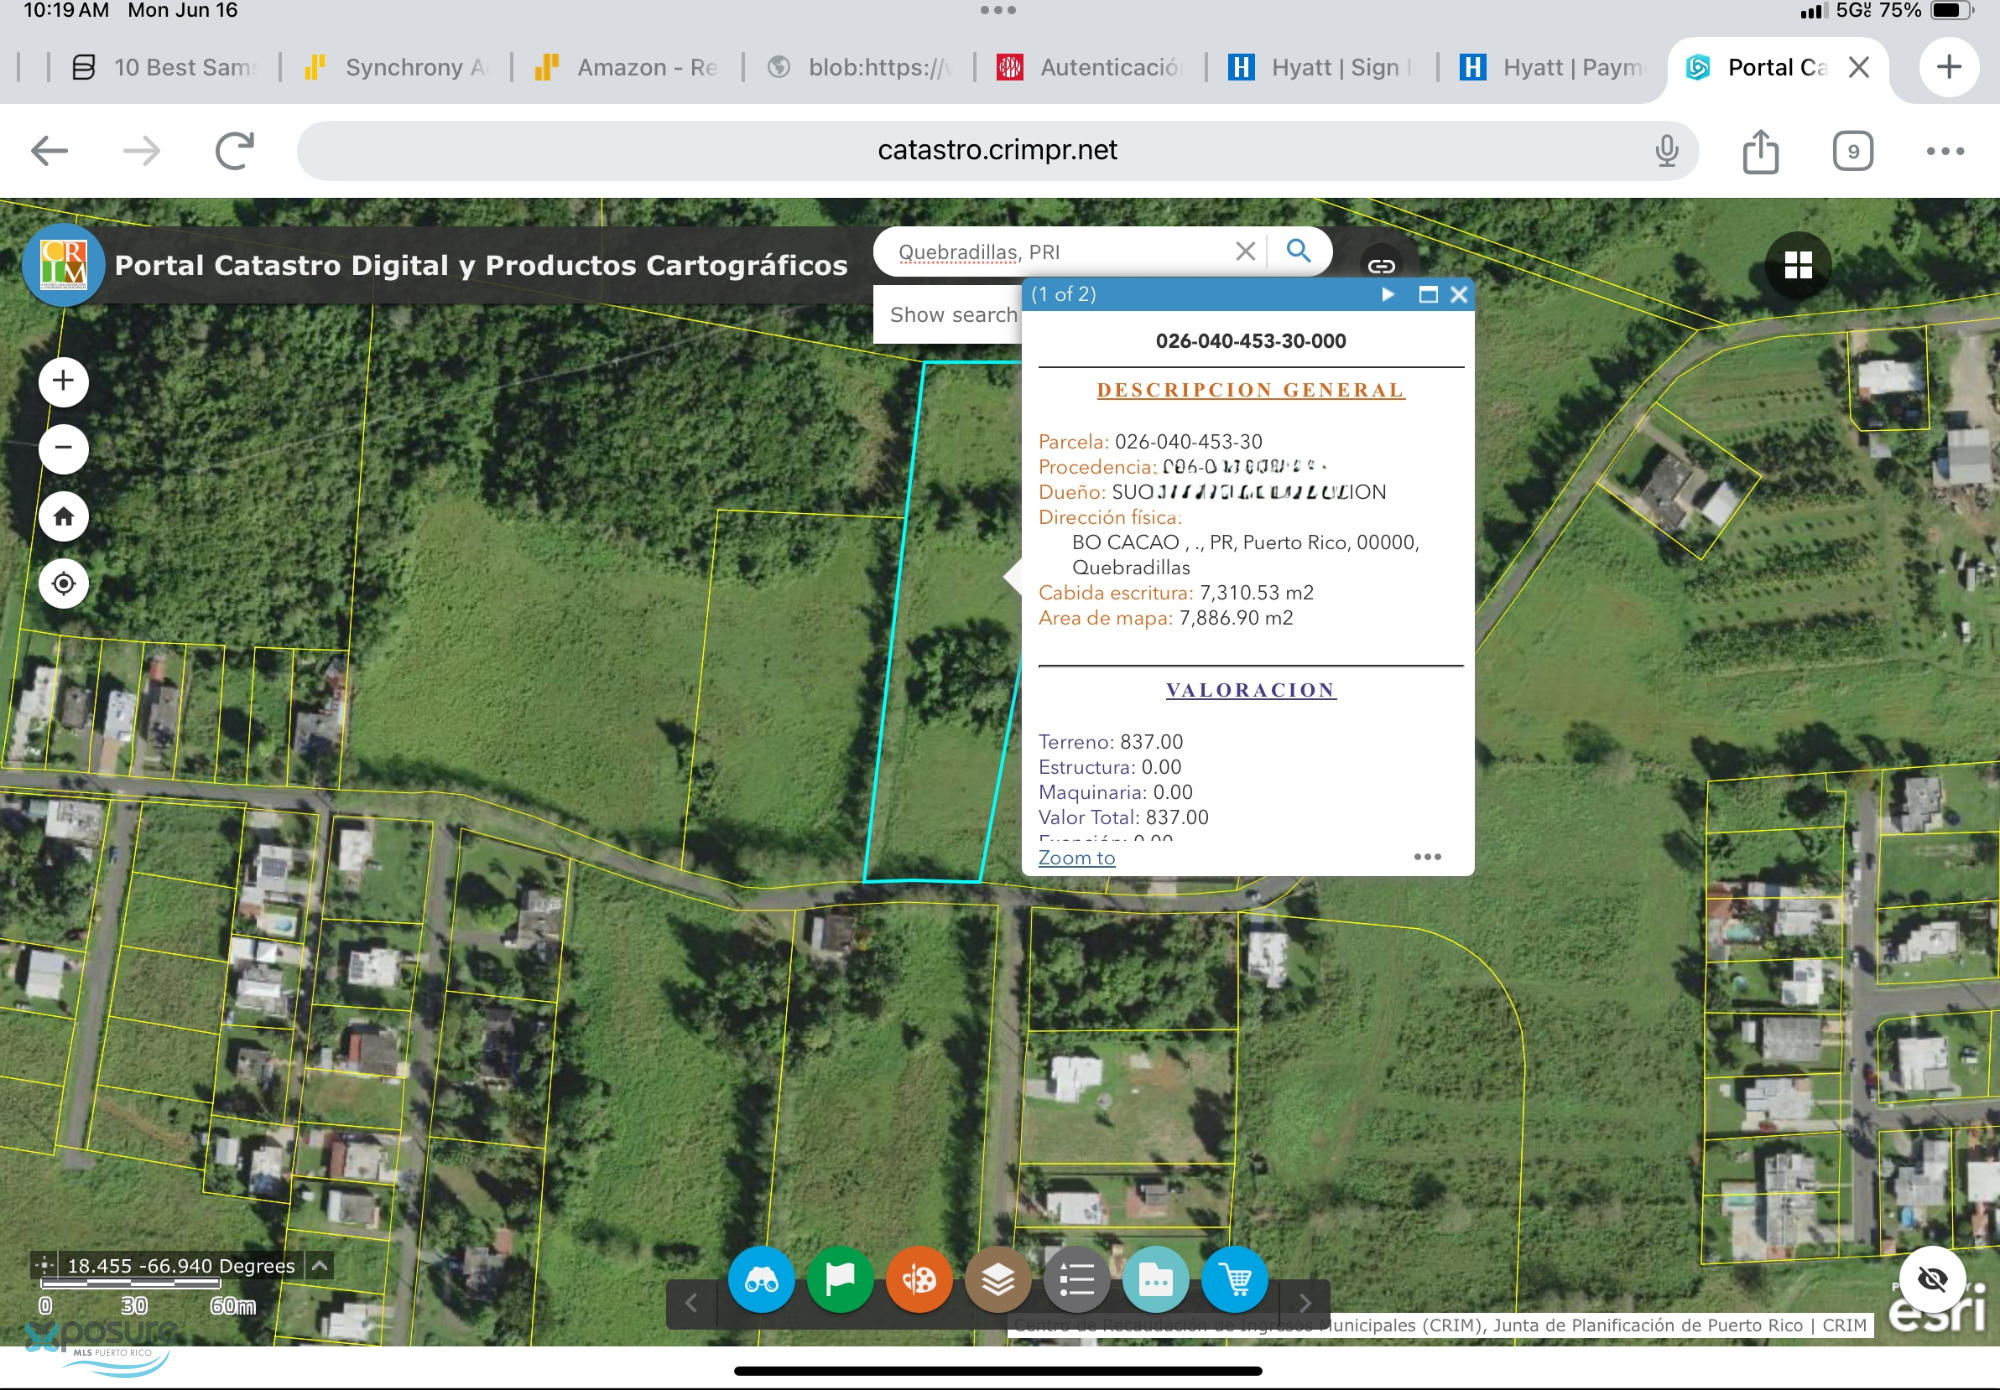Screen dimensions: 2000x1390
Task: Click VALORACION heading
Action: [x=1250, y=690]
